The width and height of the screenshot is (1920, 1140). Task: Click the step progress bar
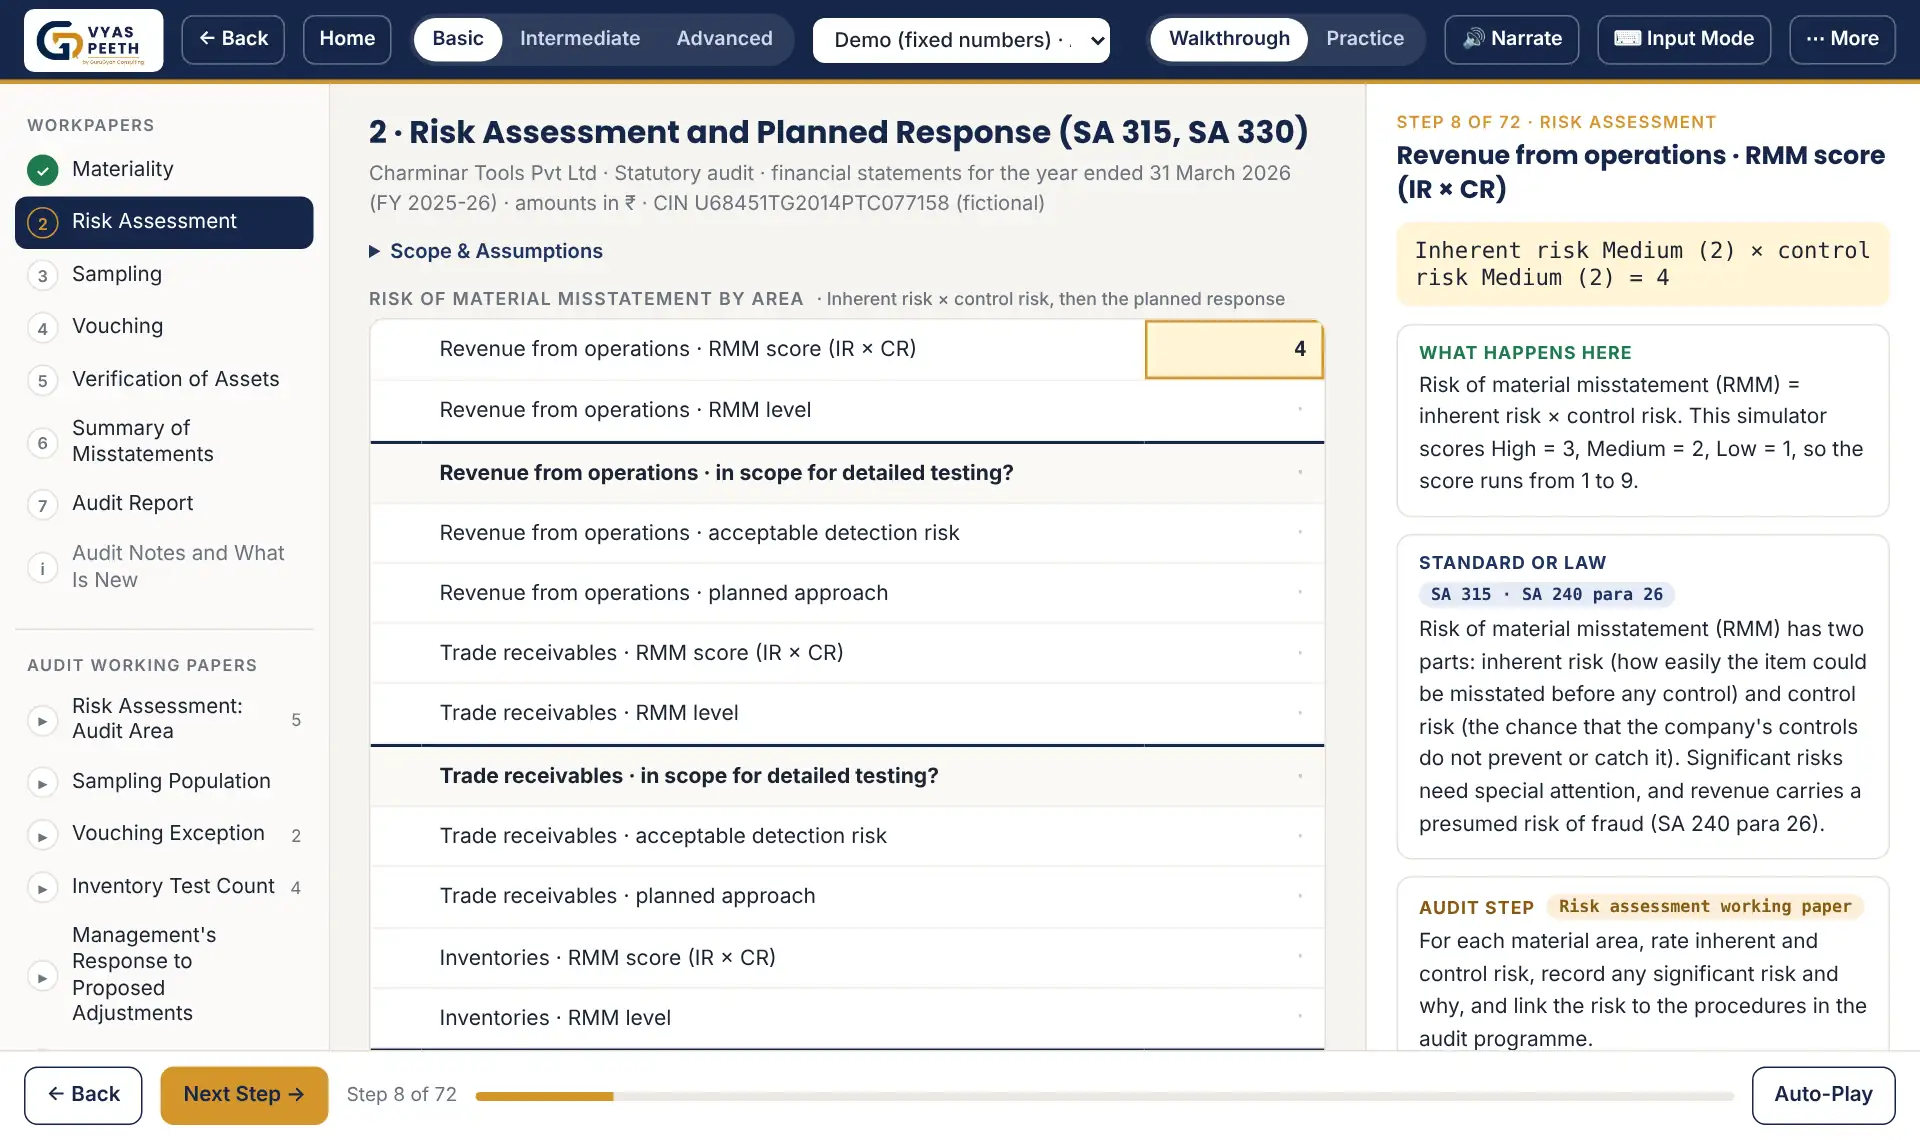click(1104, 1096)
